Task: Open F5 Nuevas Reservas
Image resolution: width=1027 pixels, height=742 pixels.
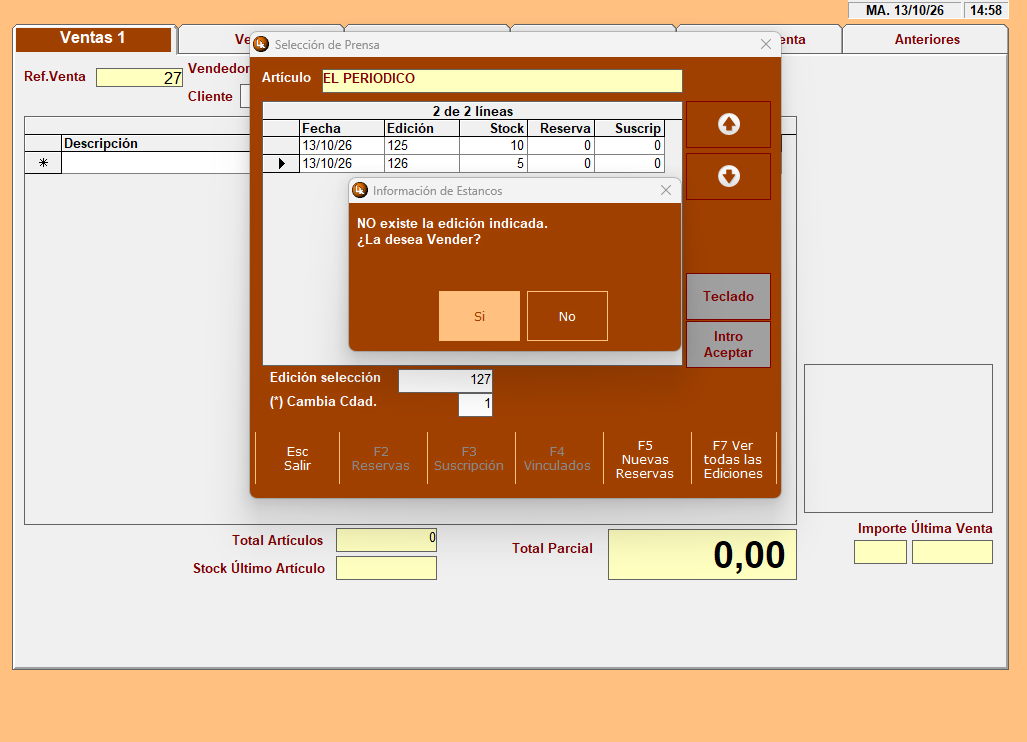Action: [645, 459]
